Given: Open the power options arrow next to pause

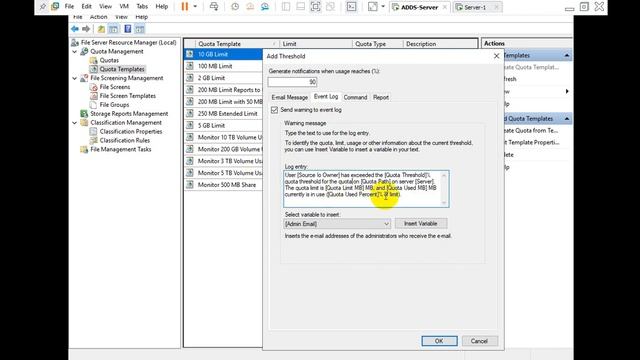Looking at the screenshot, I should click(x=195, y=7).
